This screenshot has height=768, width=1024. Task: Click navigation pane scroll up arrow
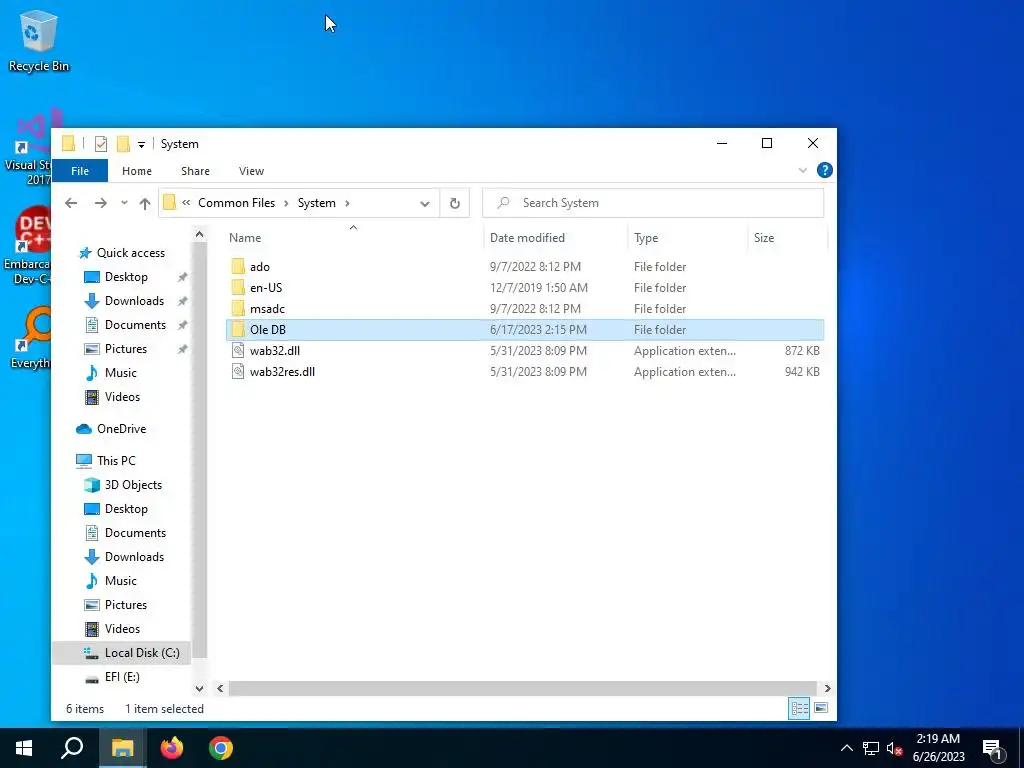point(199,234)
